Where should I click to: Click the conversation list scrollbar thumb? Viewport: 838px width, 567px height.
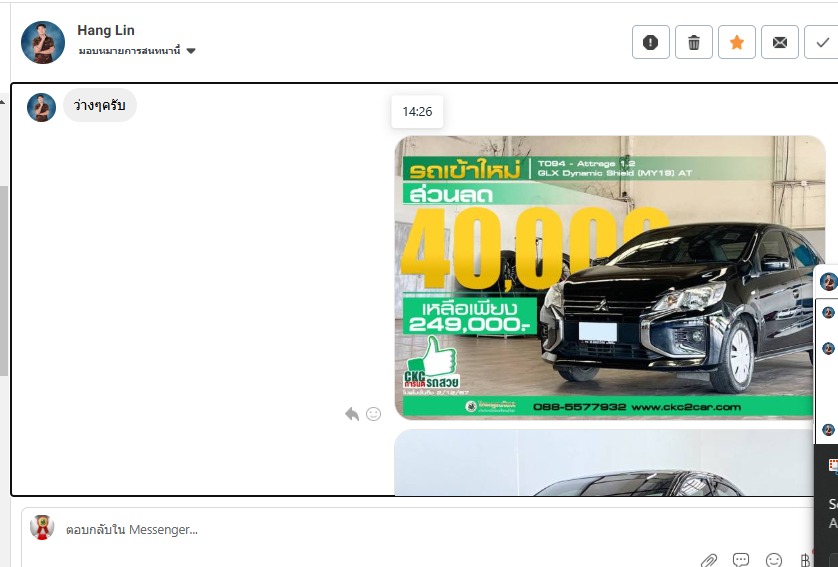[x=4, y=280]
